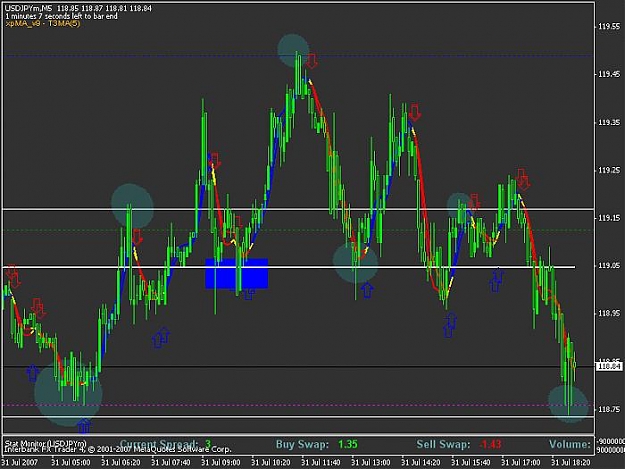Click the 118.95 price axis label
625x469 pixels.
point(609,314)
